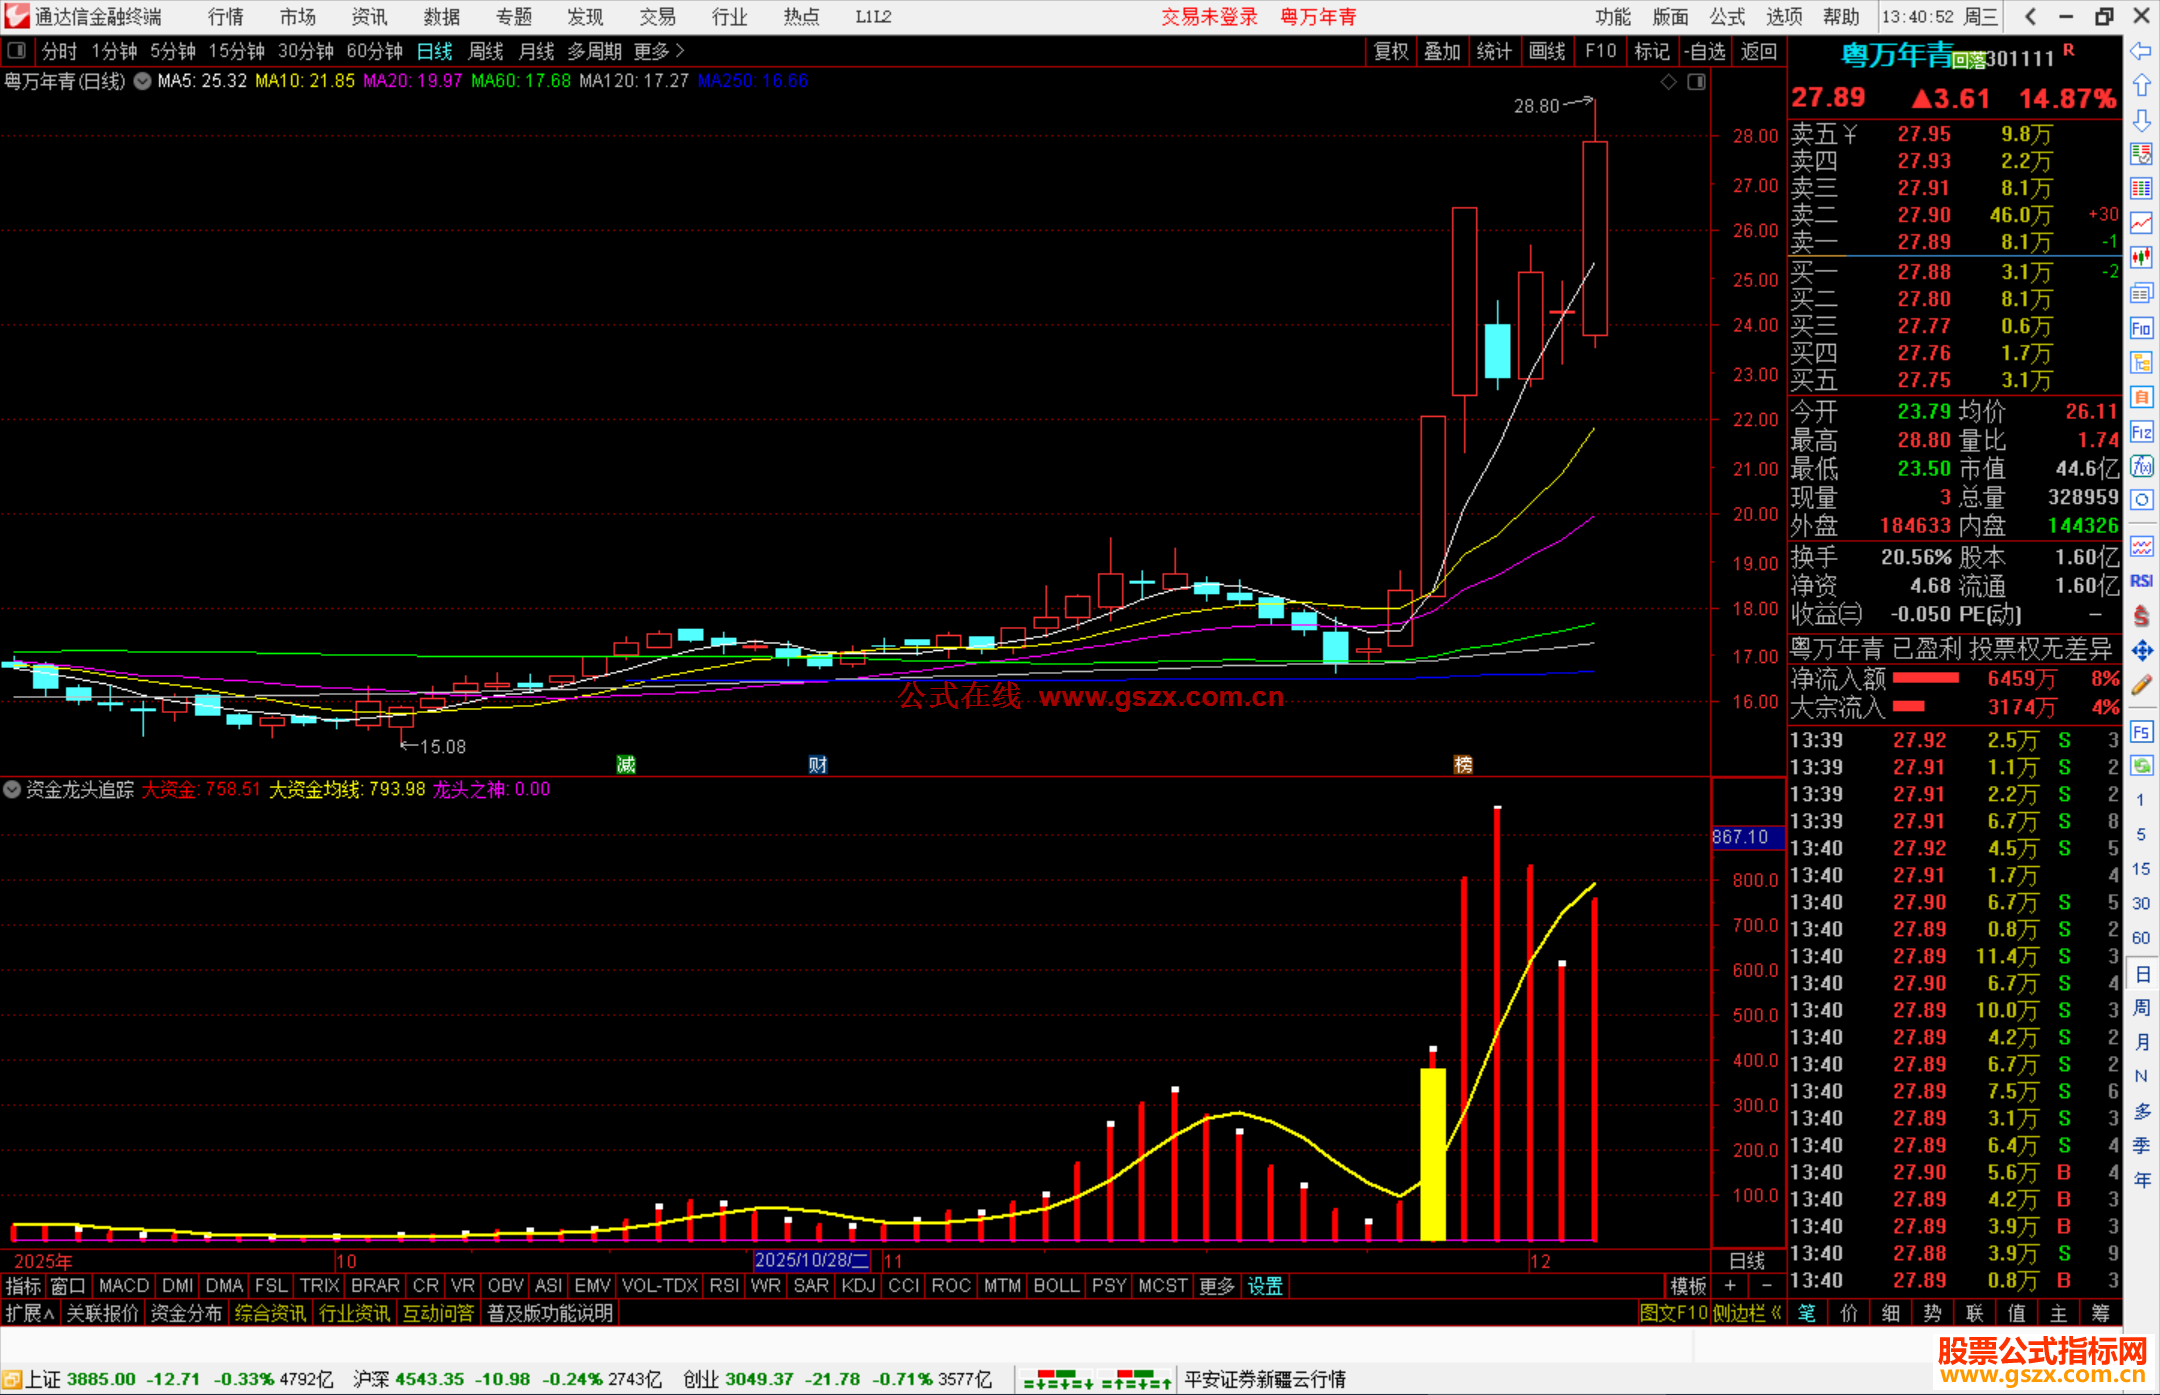Click the red 净流入额 inflow bar
The width and height of the screenshot is (2160, 1395).
point(1926,679)
